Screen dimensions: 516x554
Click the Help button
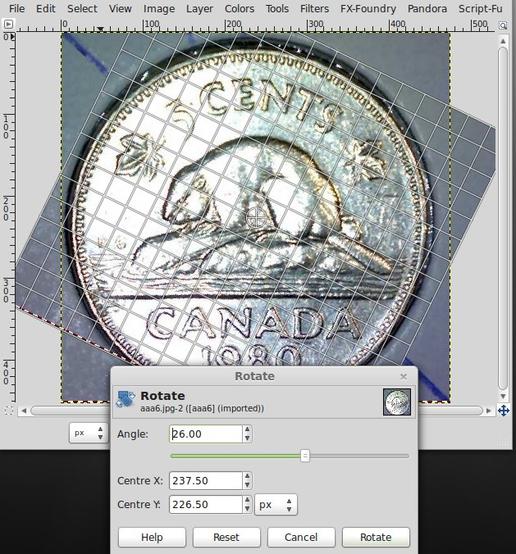click(152, 537)
